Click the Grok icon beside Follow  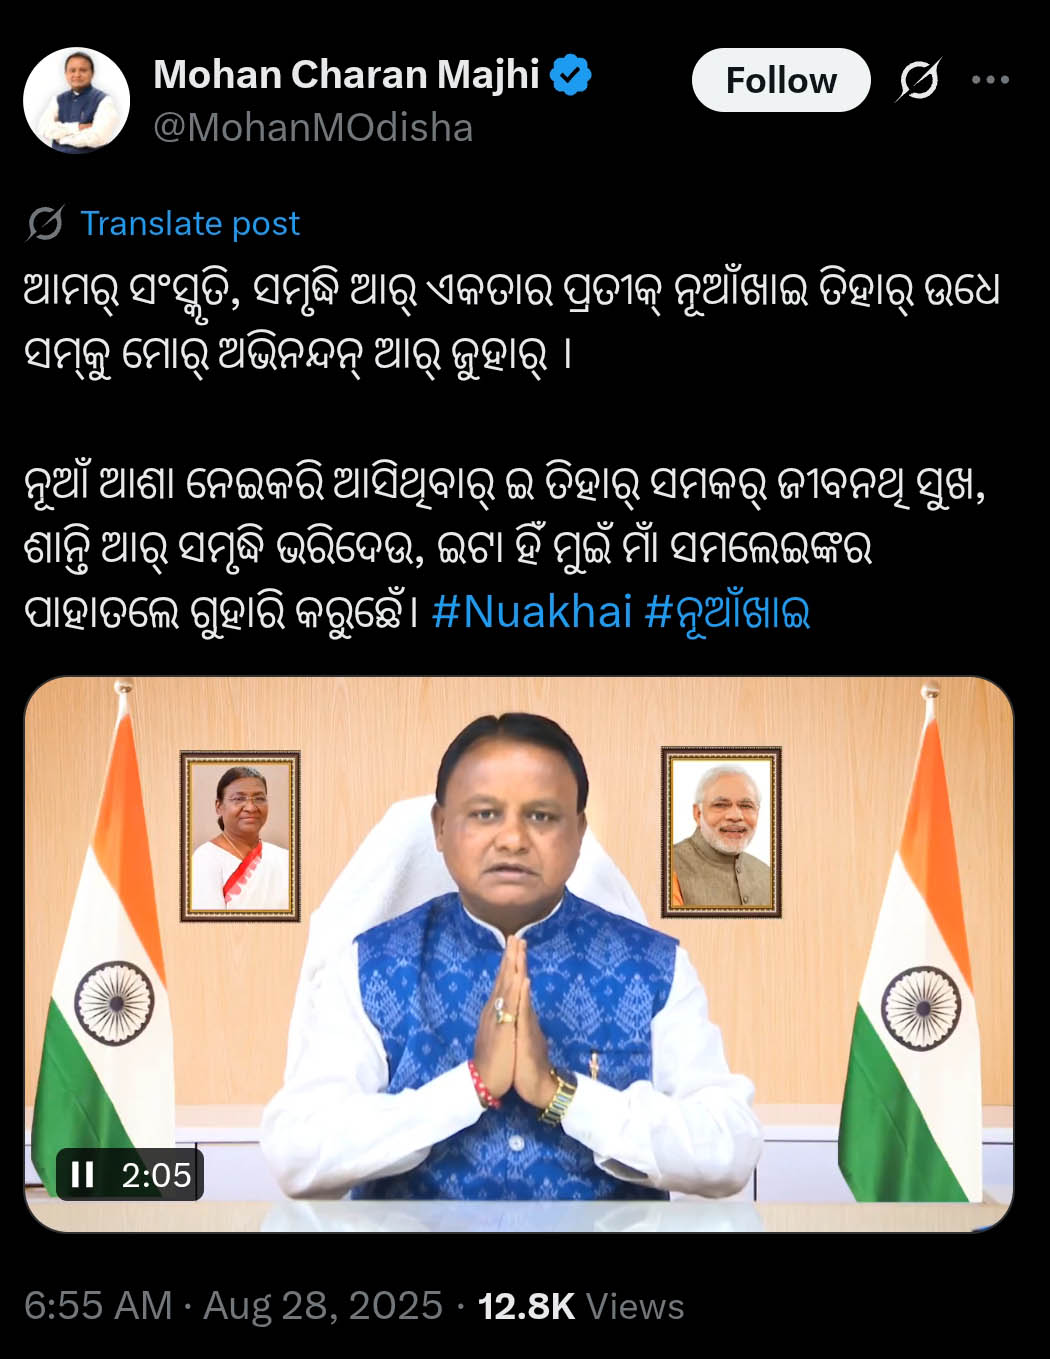(x=918, y=80)
